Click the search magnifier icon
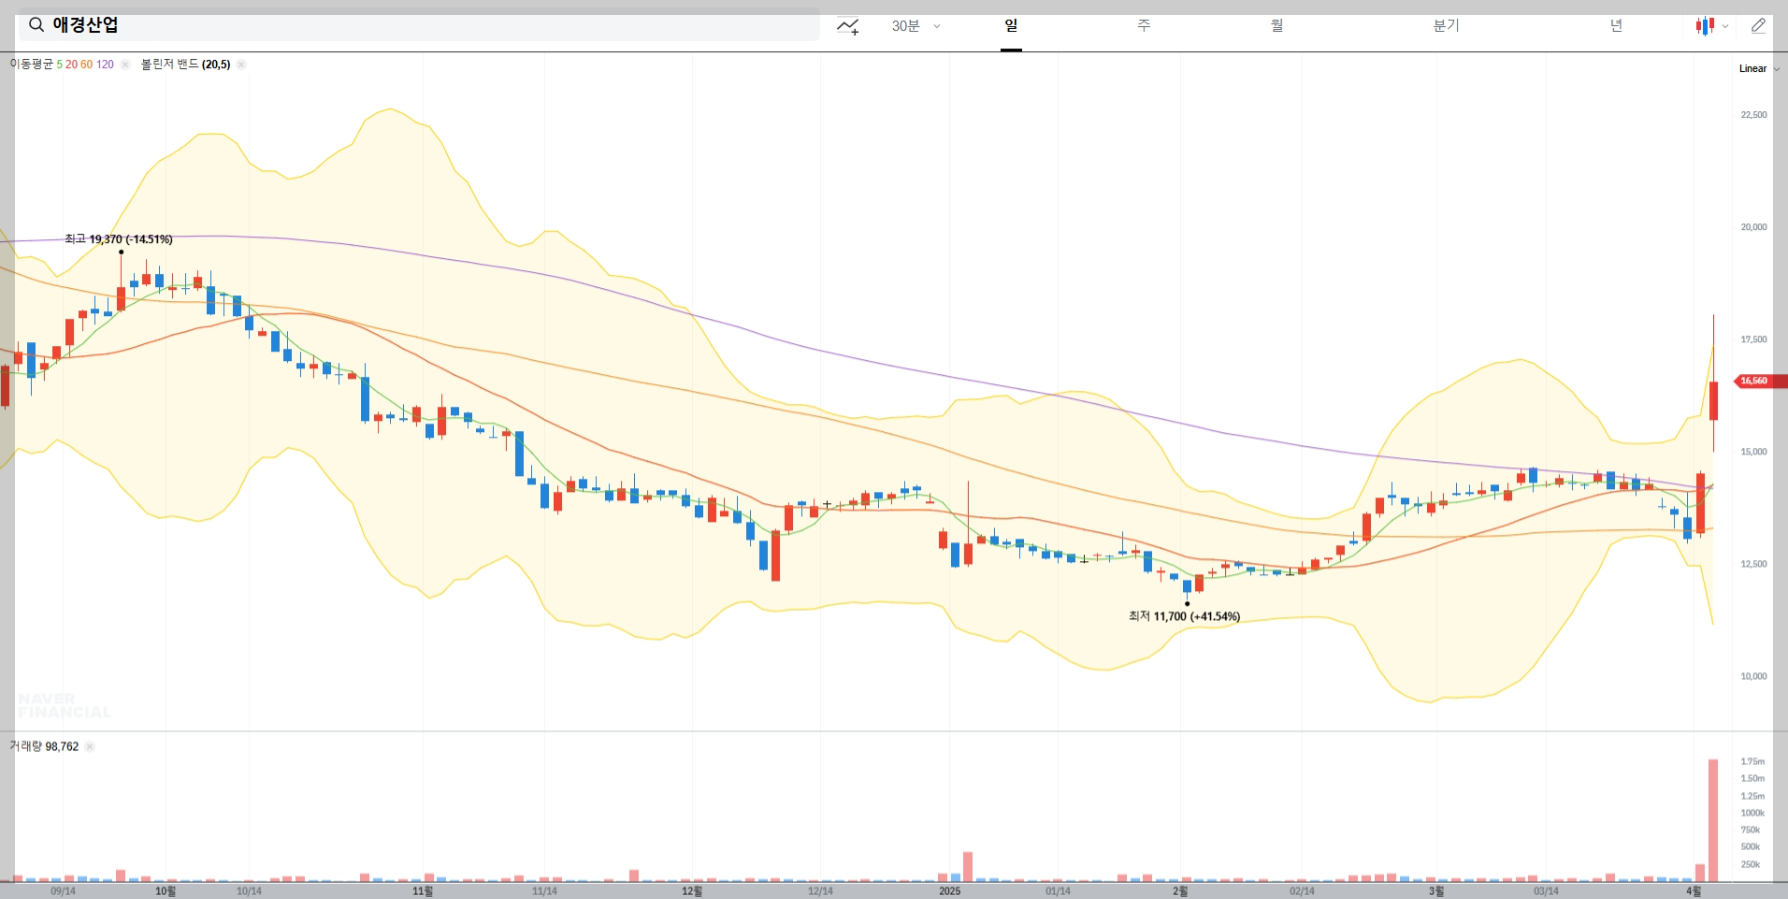Screen dimensions: 1788x899 pos(36,25)
